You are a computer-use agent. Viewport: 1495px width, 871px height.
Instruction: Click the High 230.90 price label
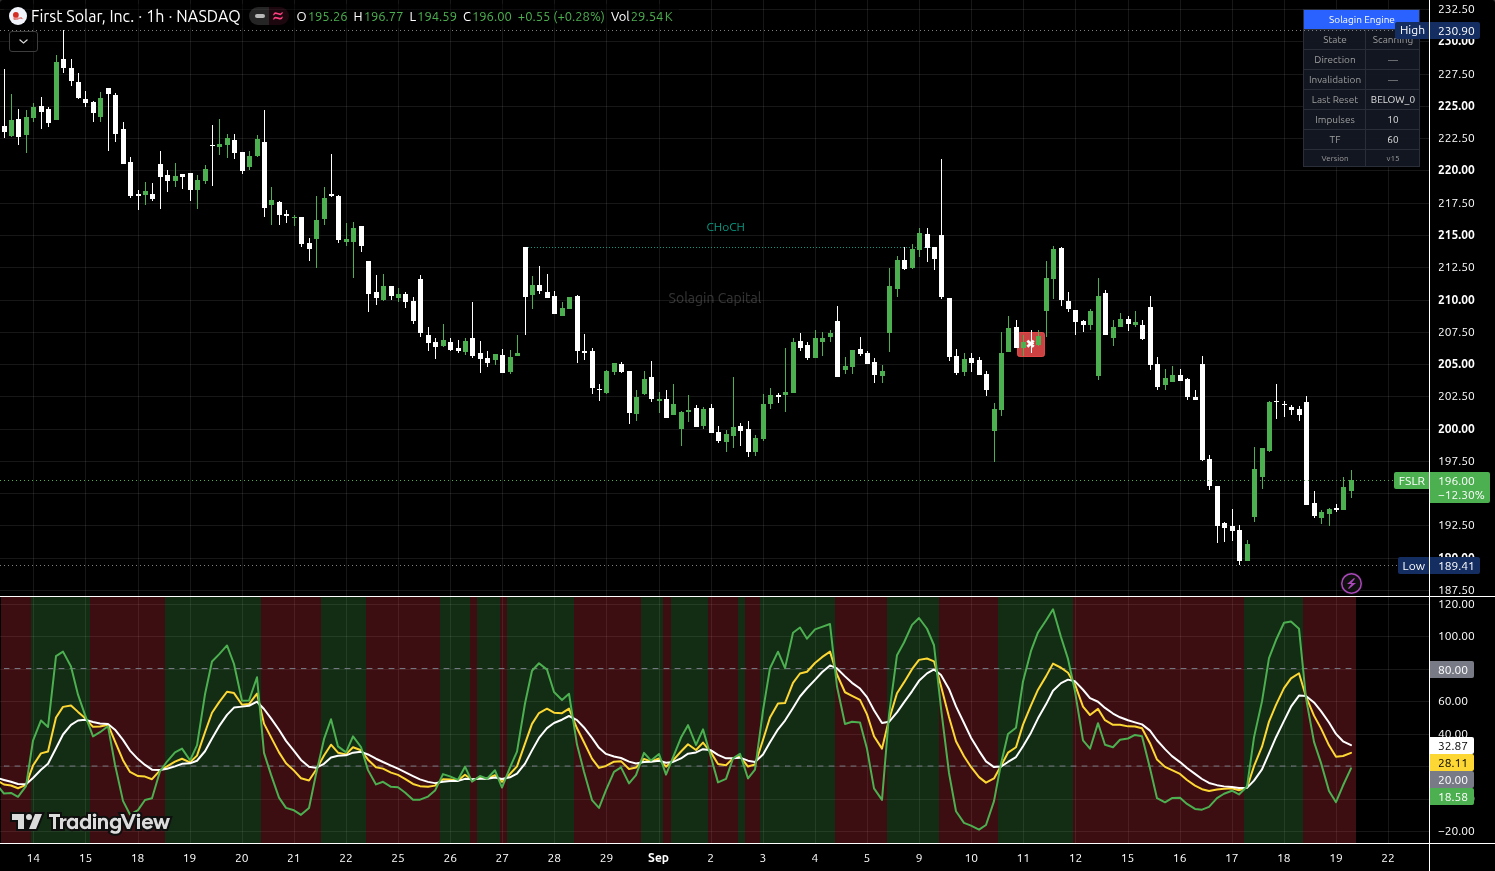1437,31
